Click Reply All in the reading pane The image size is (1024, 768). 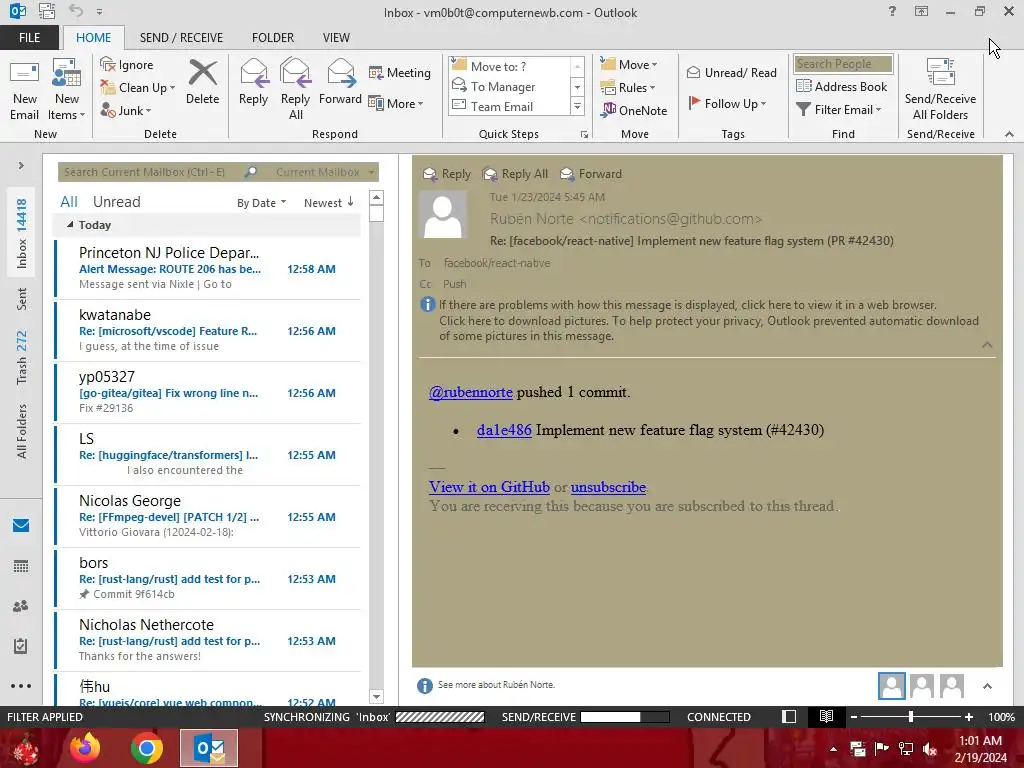pyautogui.click(x=515, y=174)
